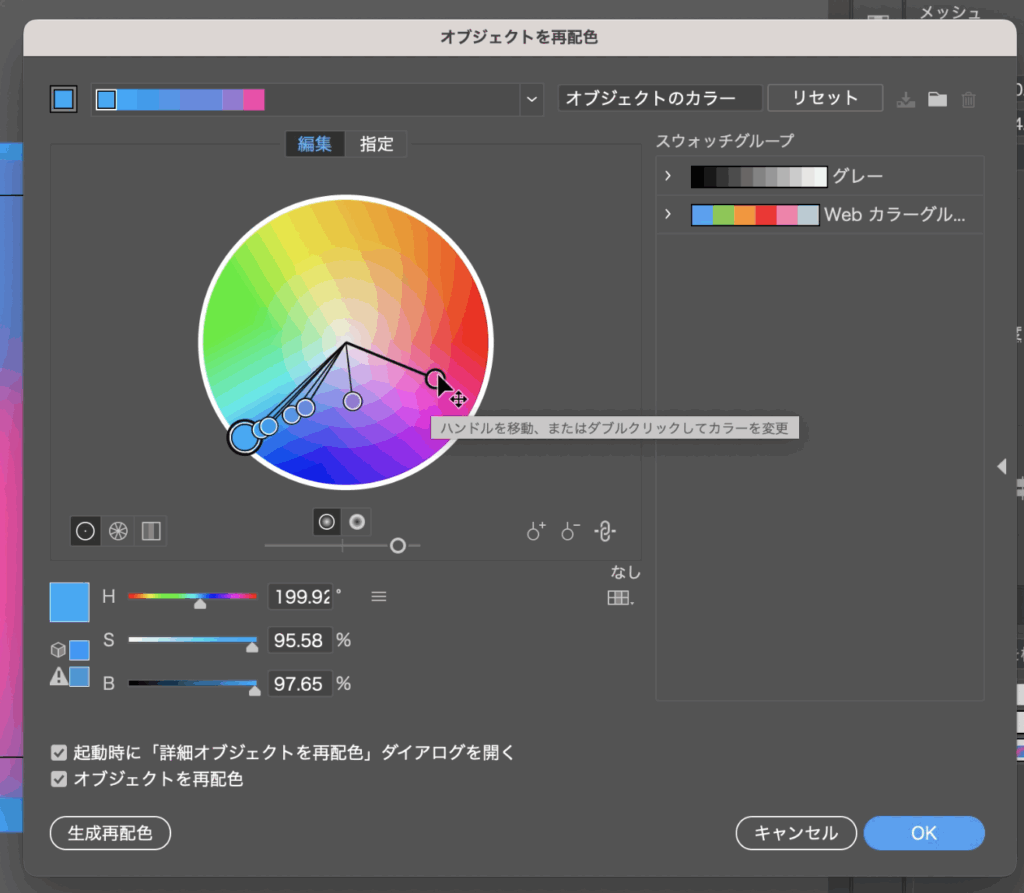
Task: Uncheck the オブジェクトを再配色 checkbox
Action: [x=60, y=779]
